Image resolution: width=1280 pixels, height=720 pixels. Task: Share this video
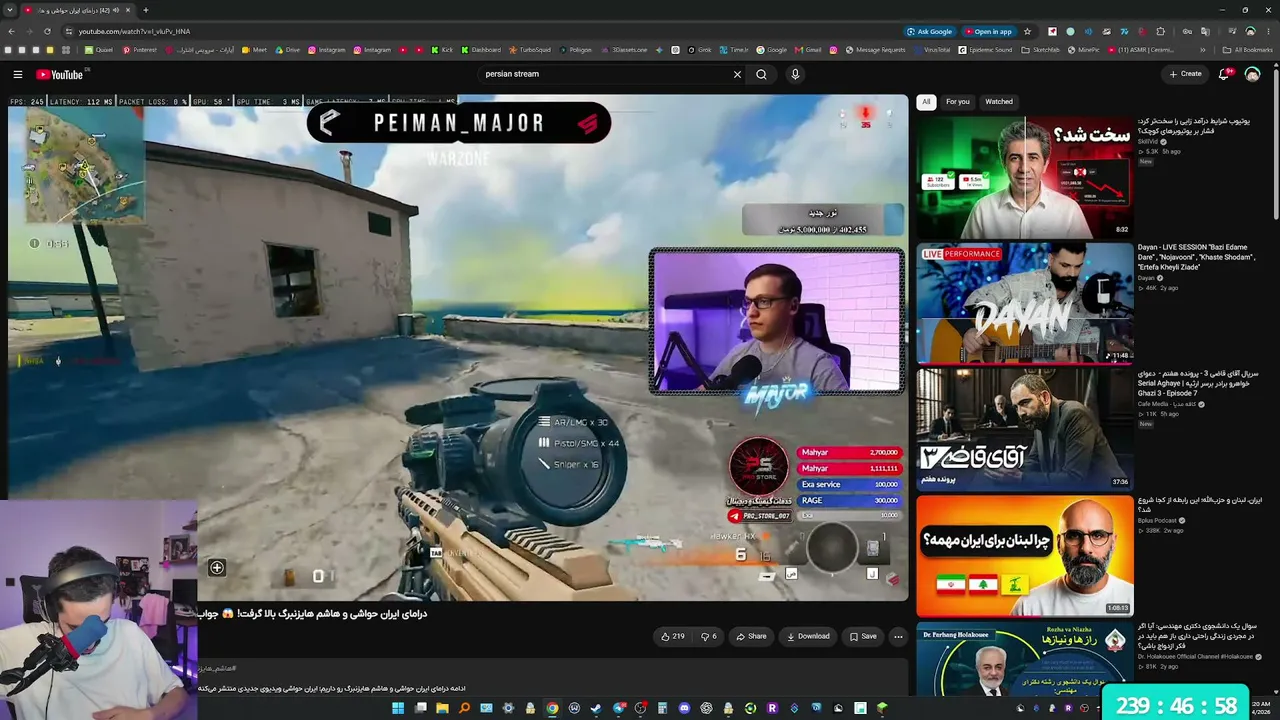coord(751,636)
